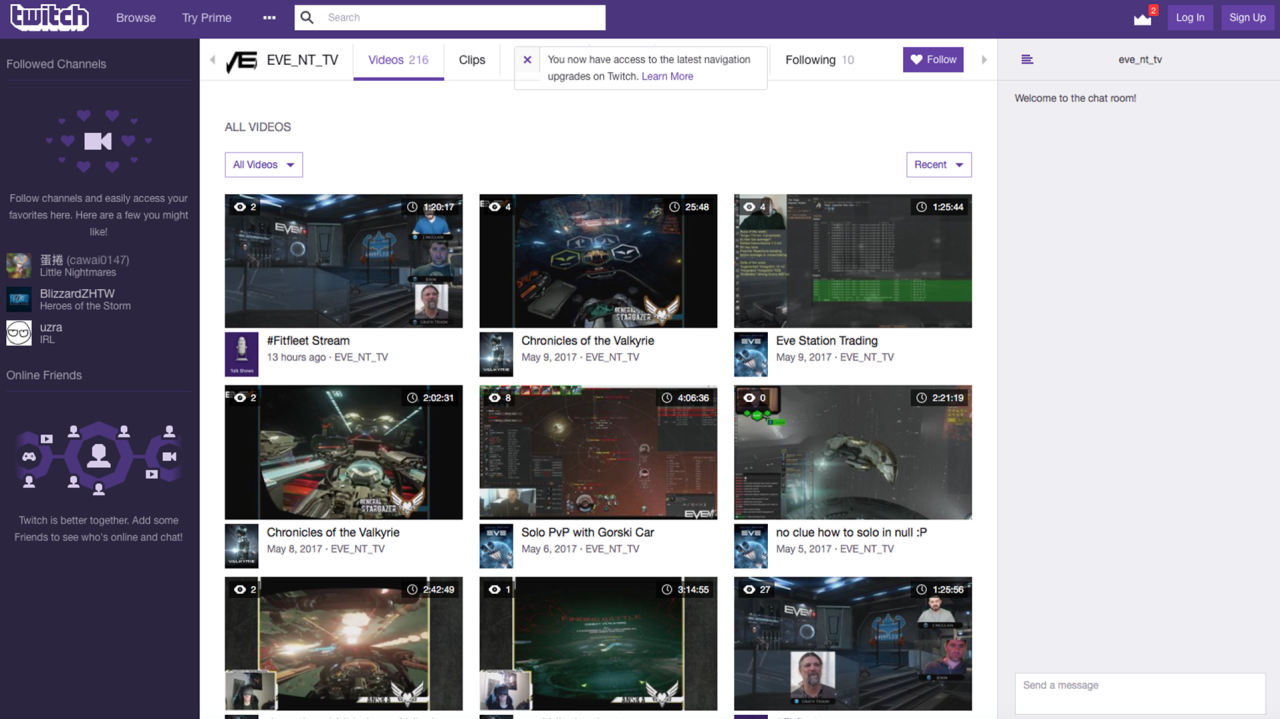The image size is (1280, 719).
Task: Click the Learn More link
Action: click(667, 76)
